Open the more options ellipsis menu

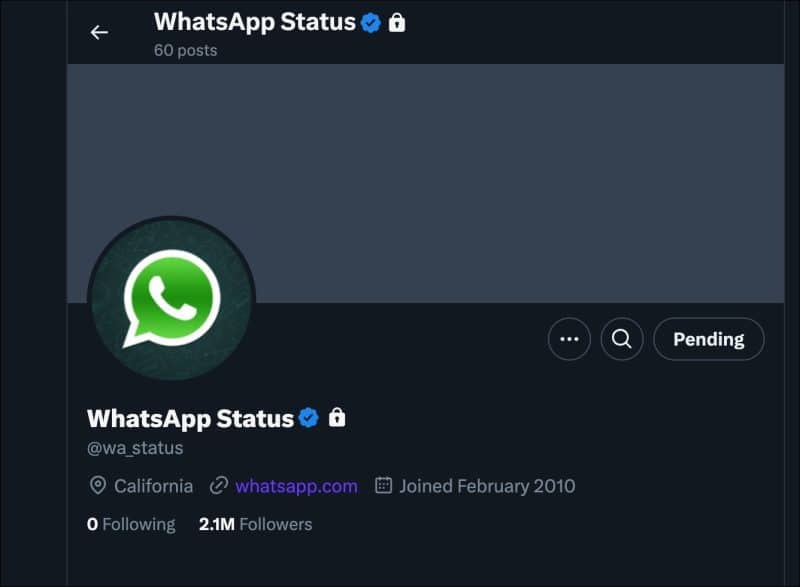pos(569,339)
